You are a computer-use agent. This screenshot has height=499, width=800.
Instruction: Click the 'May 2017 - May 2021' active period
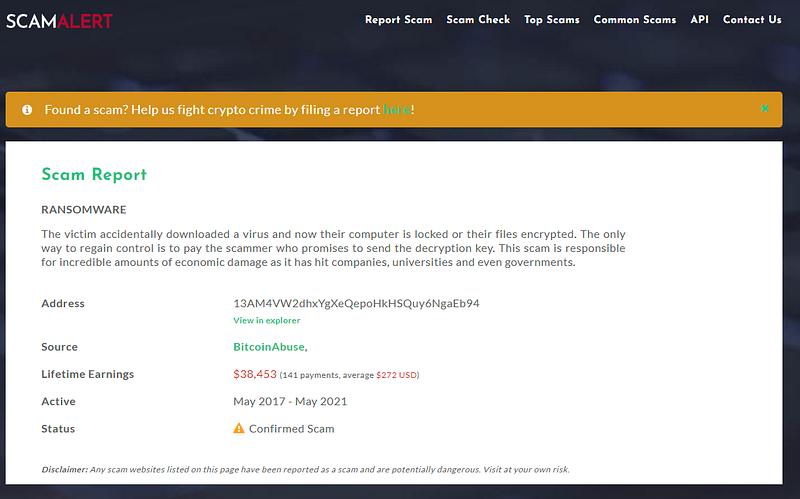pyautogui.click(x=290, y=402)
